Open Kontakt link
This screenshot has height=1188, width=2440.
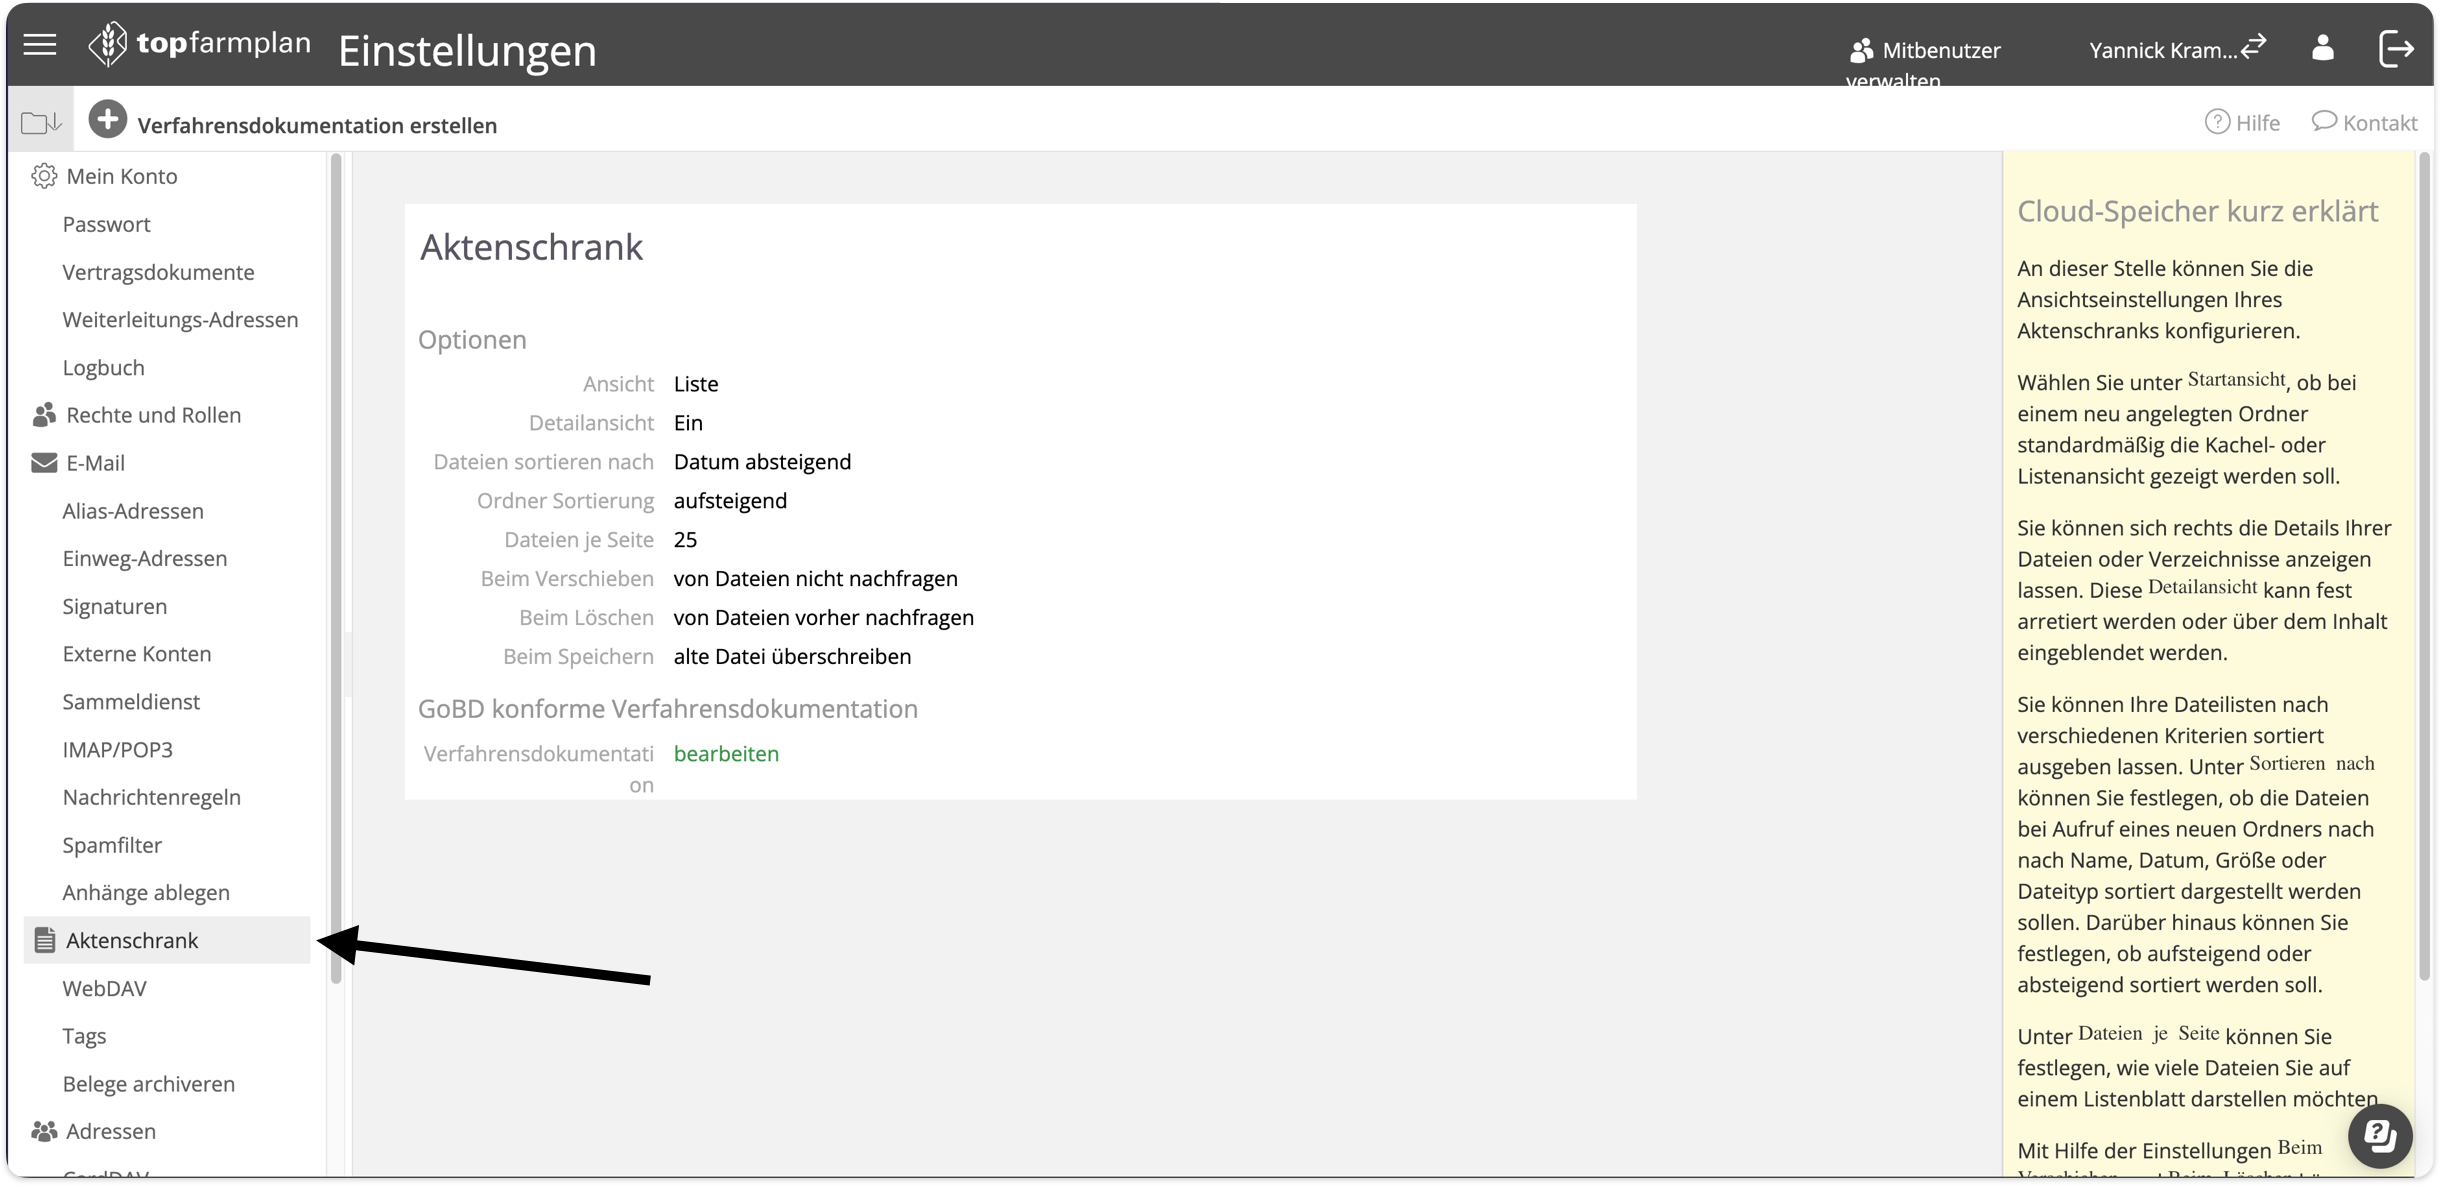click(2364, 122)
